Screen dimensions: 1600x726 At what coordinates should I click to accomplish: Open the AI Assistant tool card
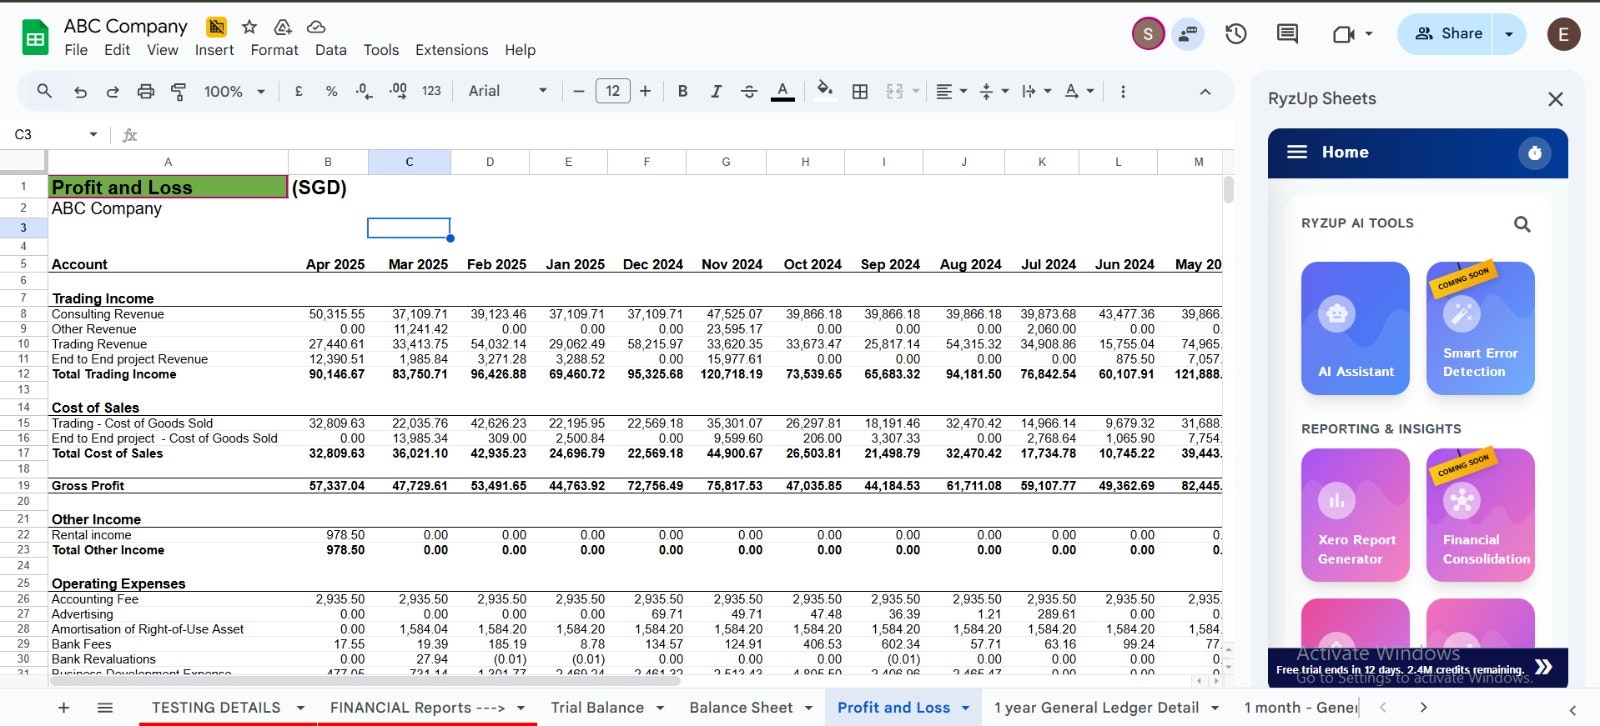pyautogui.click(x=1355, y=328)
